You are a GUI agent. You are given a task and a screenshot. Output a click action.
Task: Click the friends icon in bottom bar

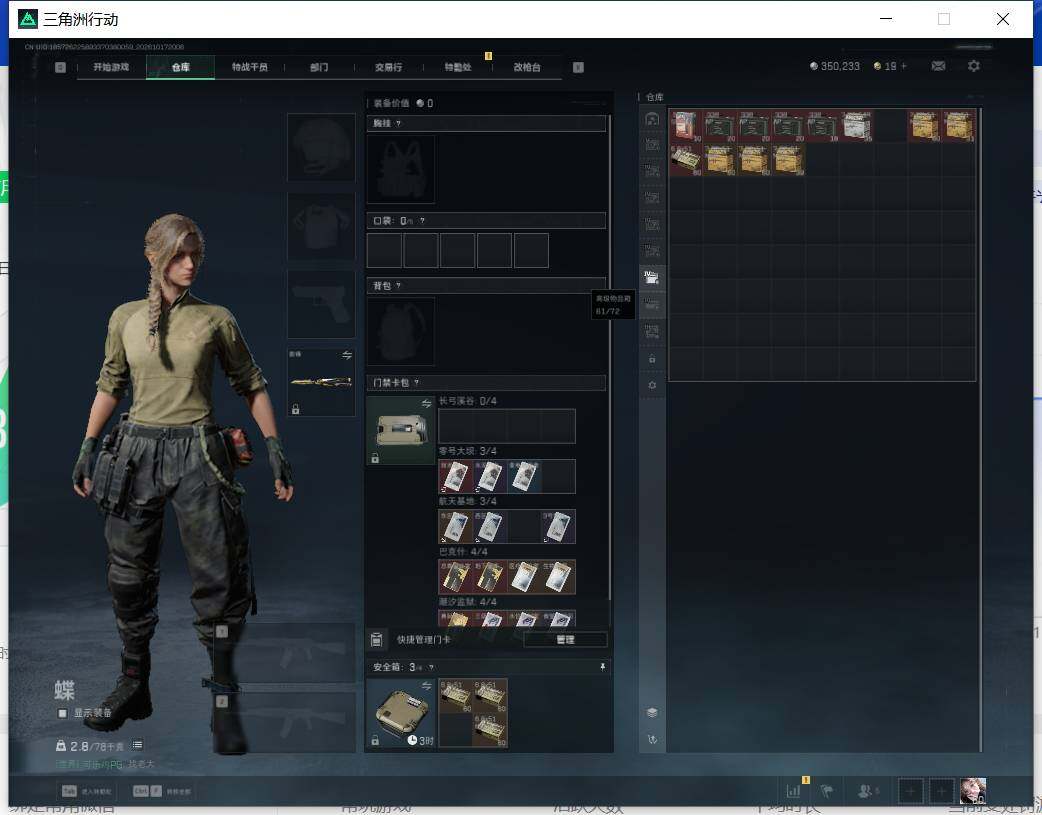[x=865, y=790]
